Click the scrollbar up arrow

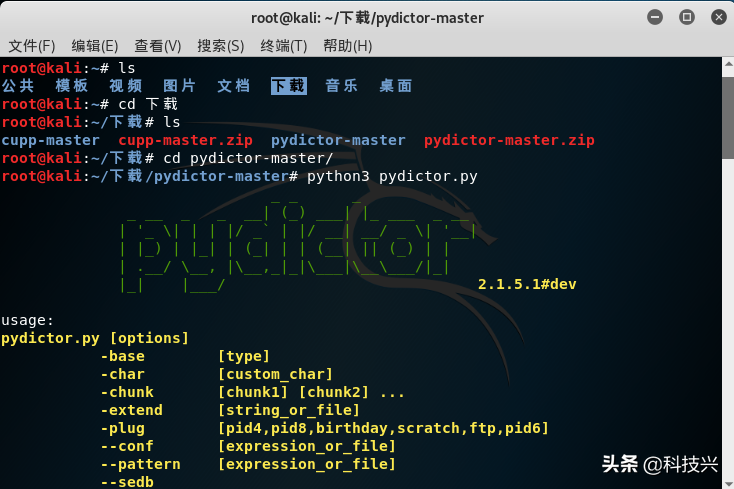[x=728, y=66]
